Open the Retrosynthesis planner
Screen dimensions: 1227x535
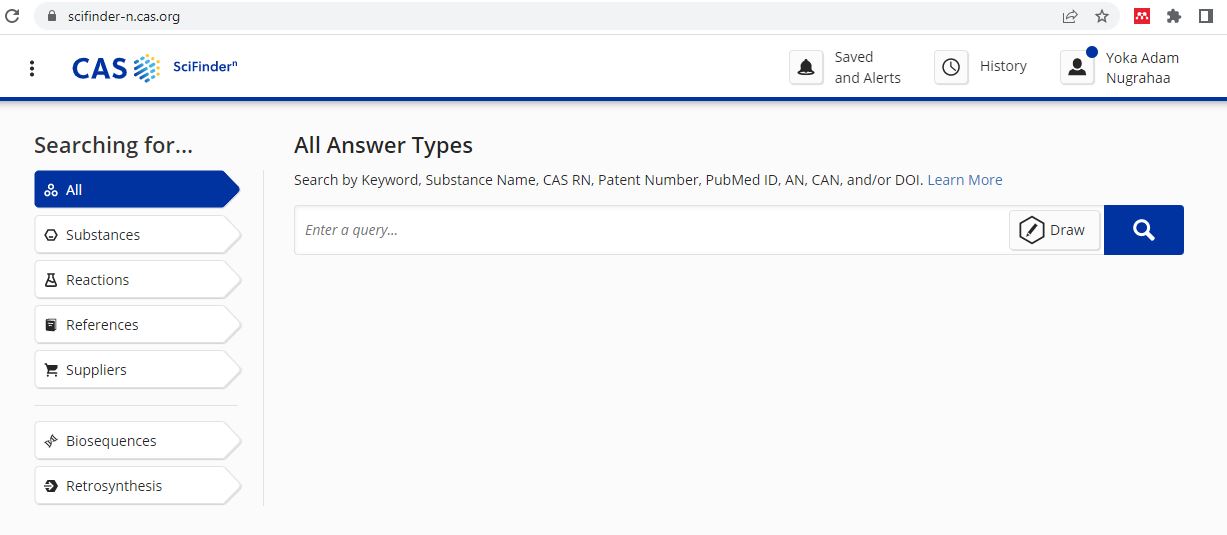[x=137, y=486]
